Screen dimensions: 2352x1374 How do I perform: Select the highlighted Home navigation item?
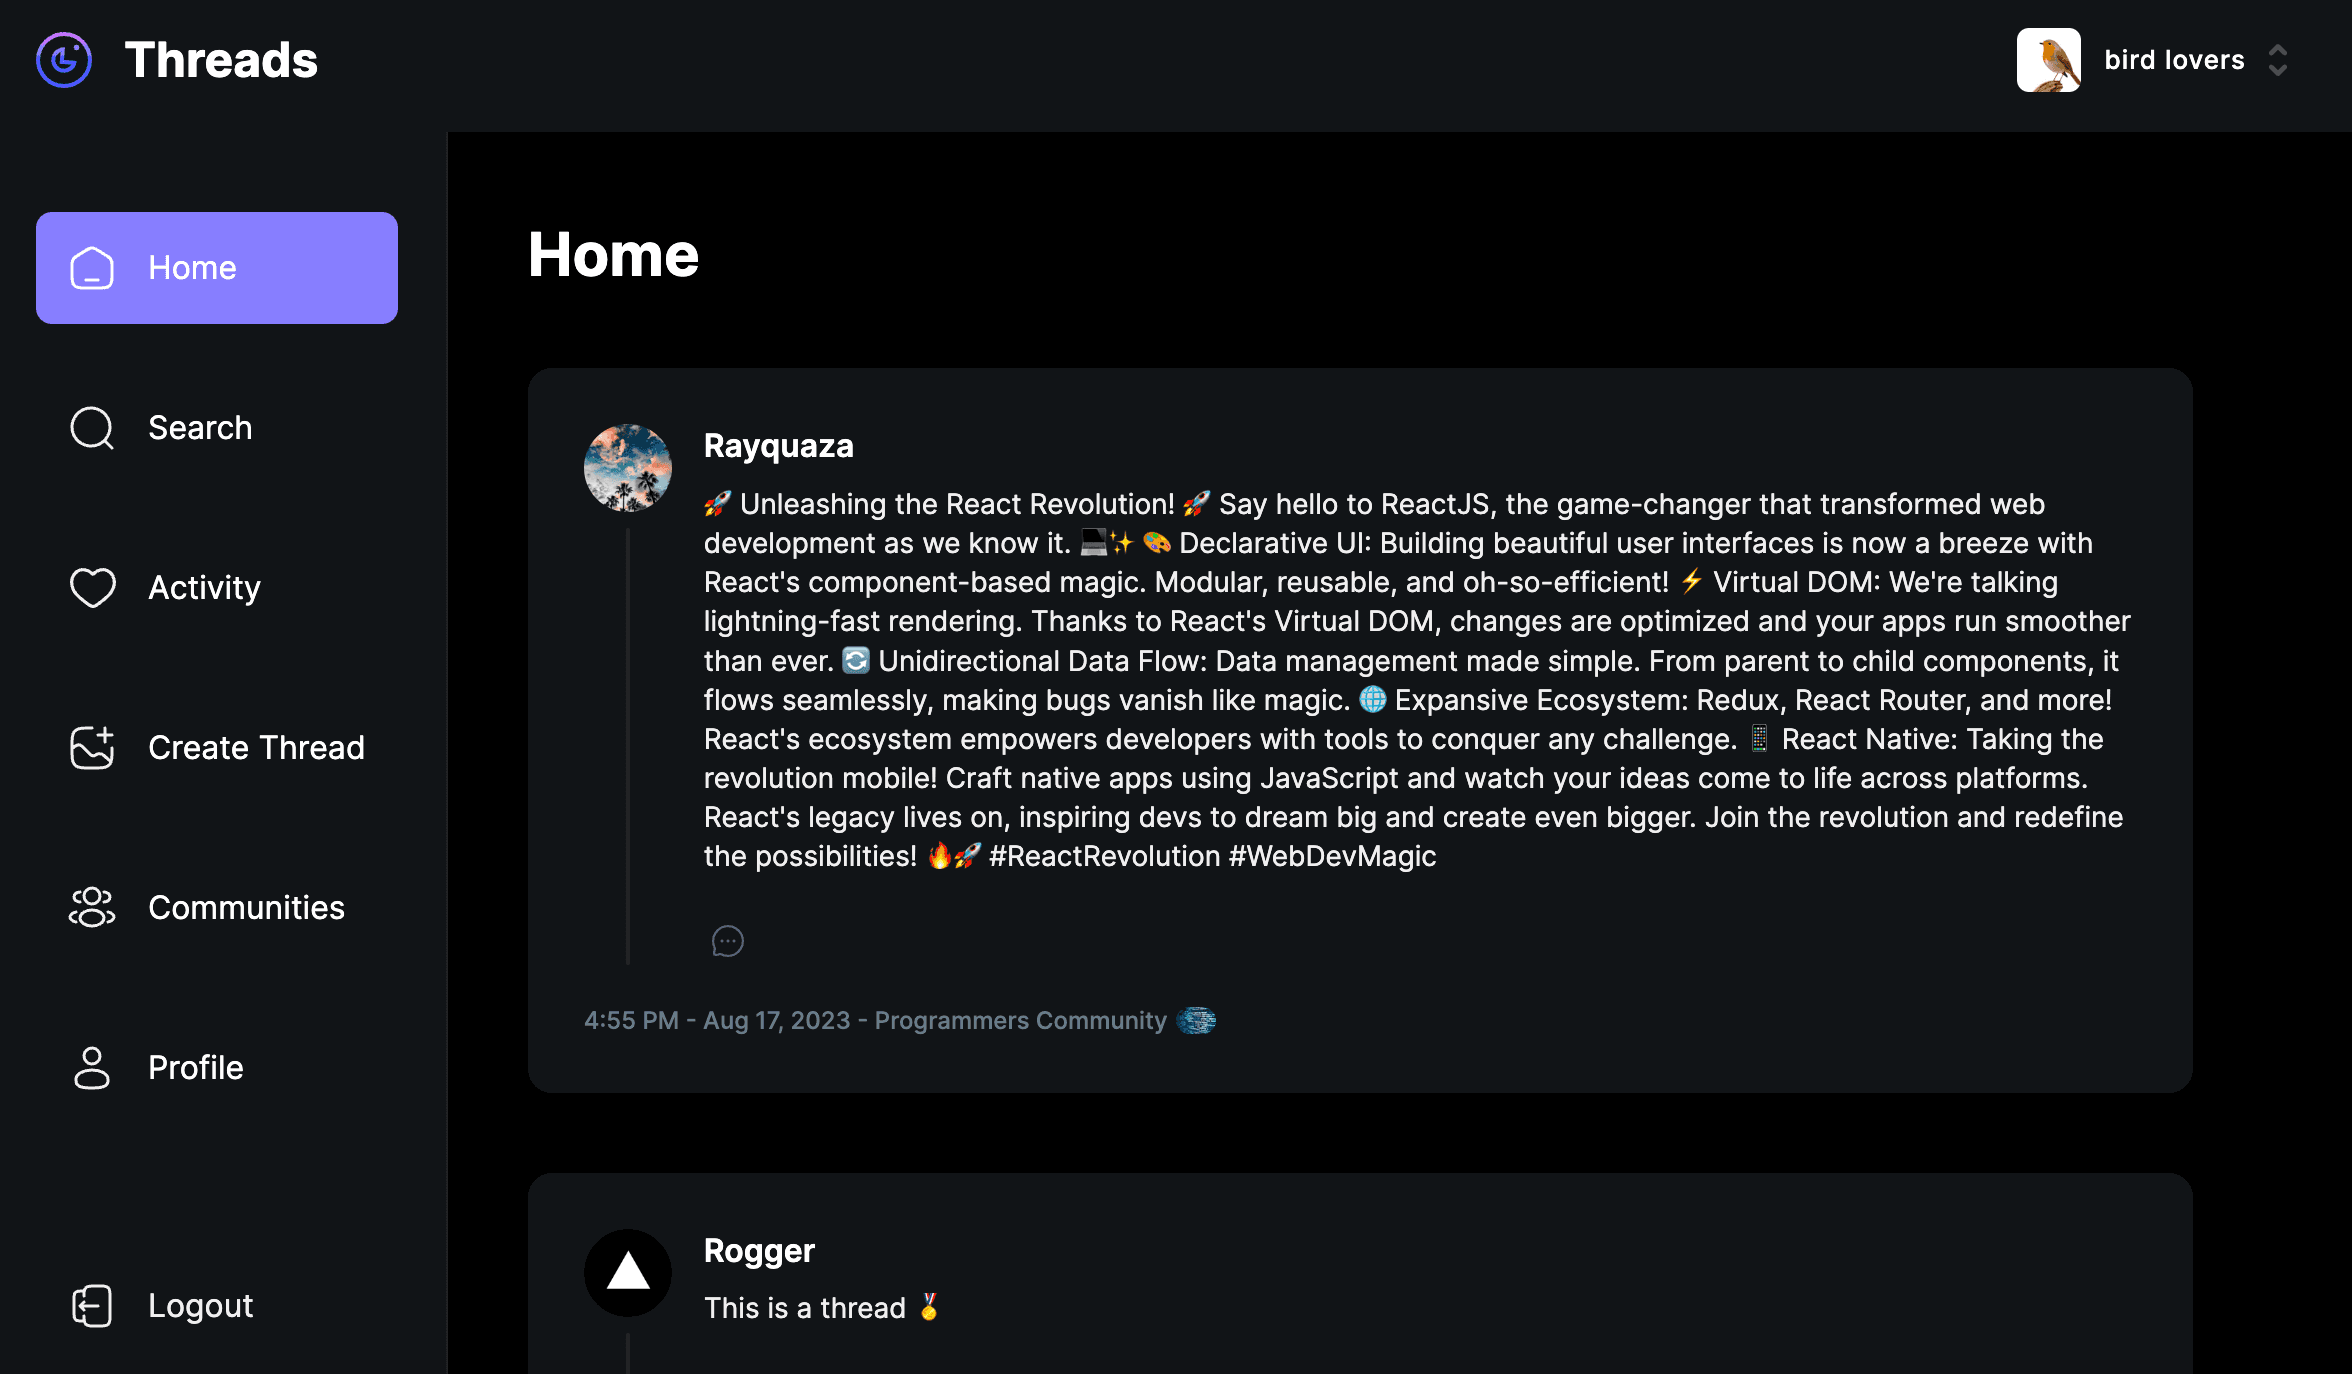(x=216, y=267)
